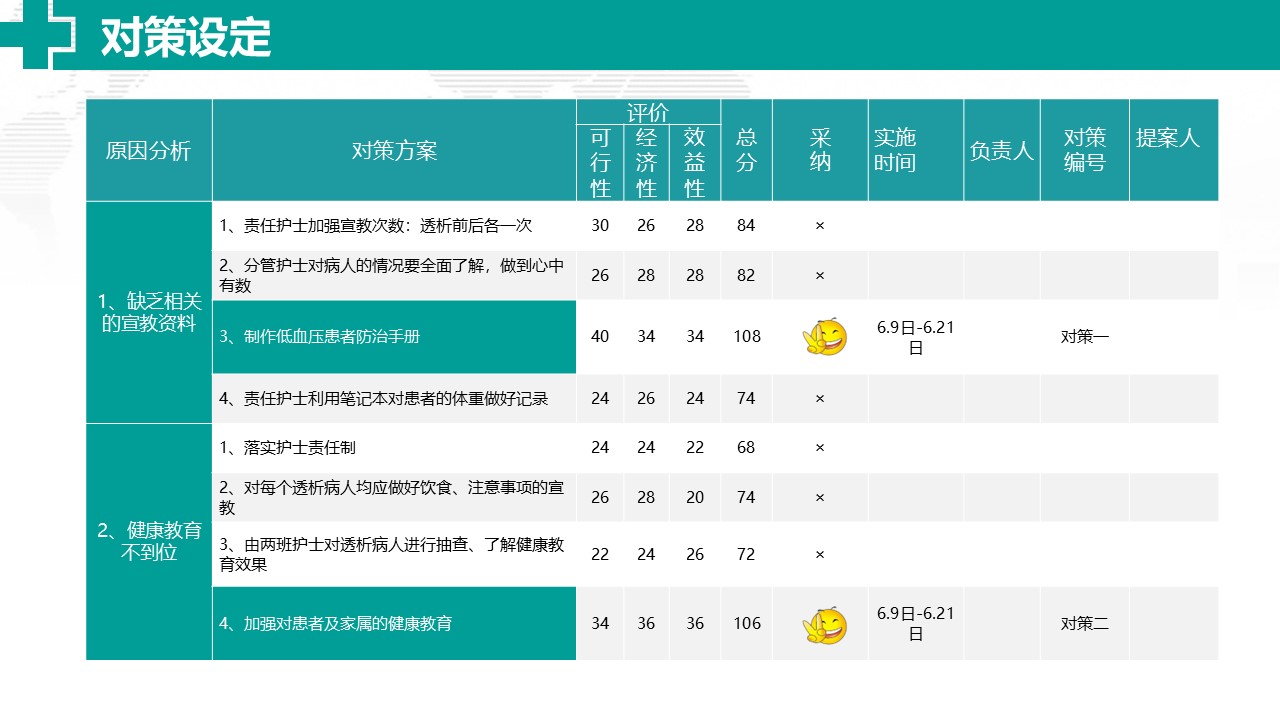Click the × mark in the 总分 72 row
1280x720 pixels.
820,555
